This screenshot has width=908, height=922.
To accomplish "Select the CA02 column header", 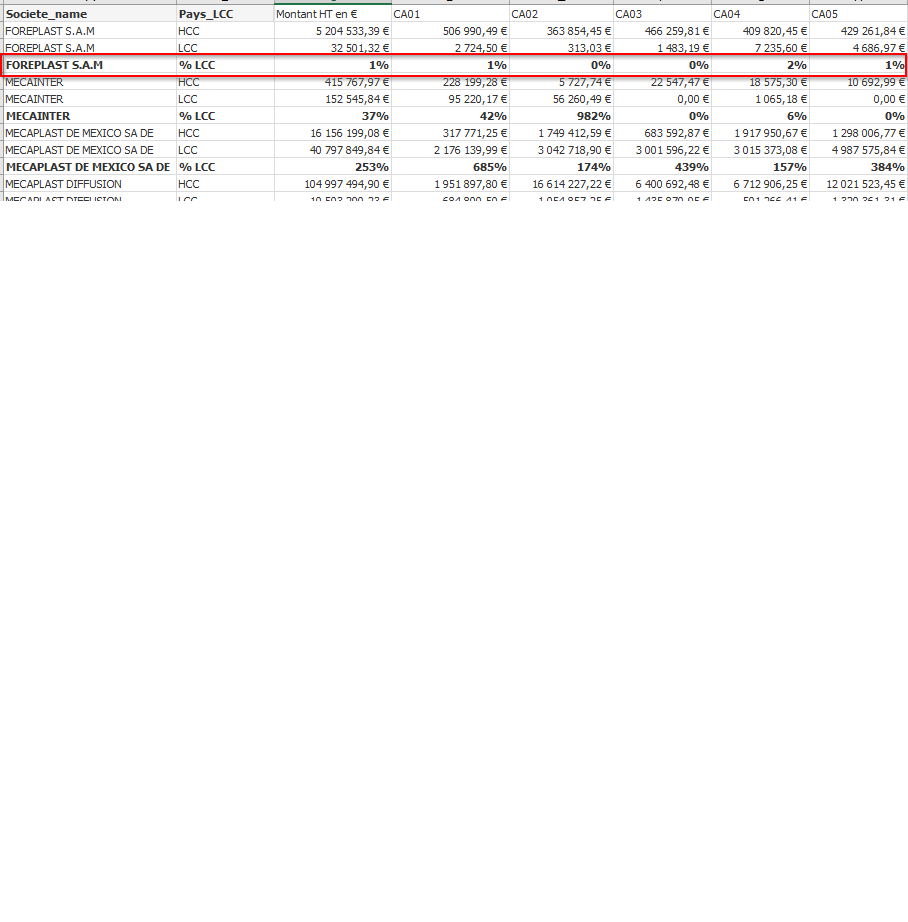I will (x=562, y=14).
